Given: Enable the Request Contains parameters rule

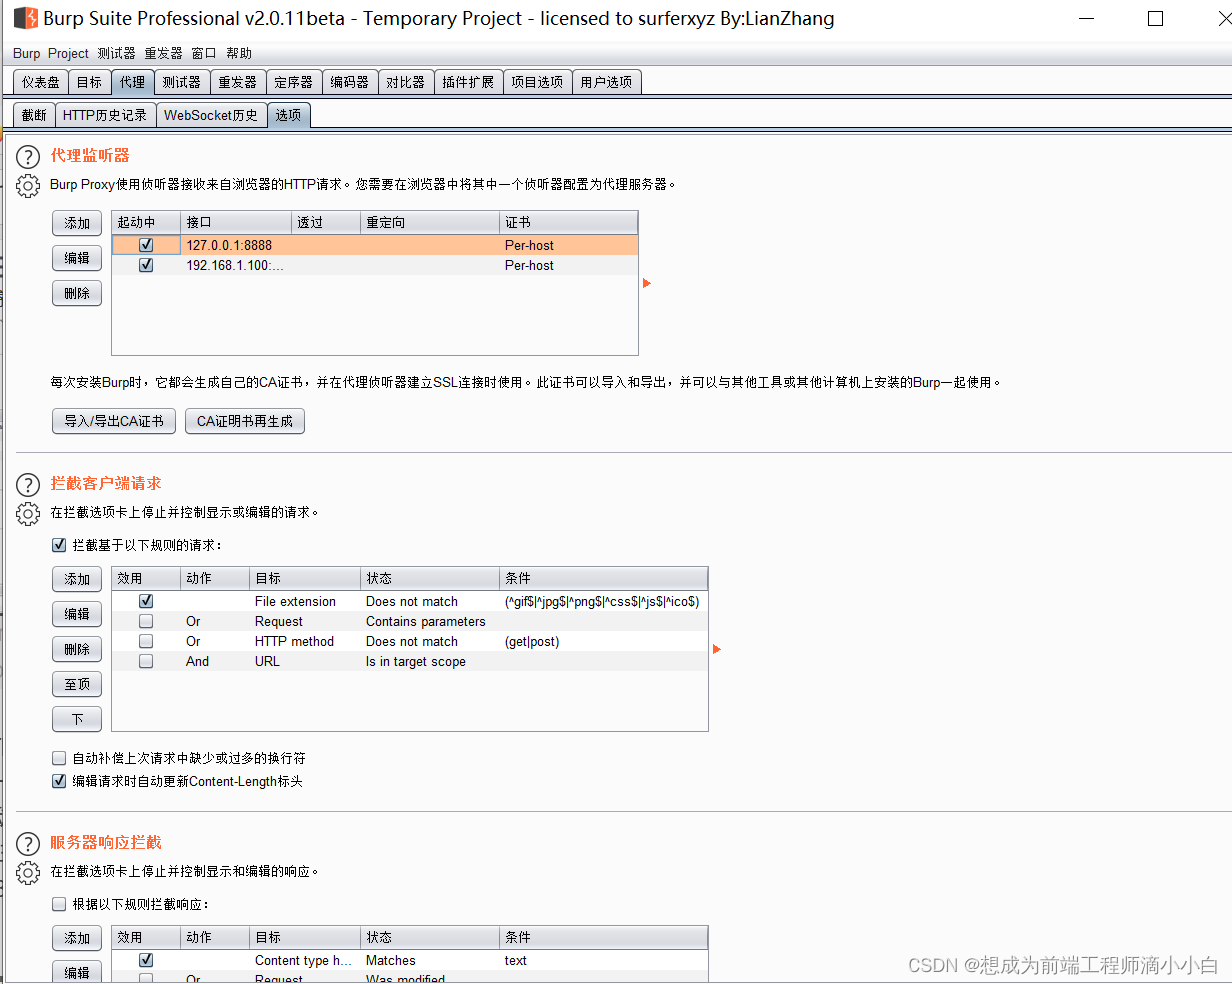Looking at the screenshot, I should [x=146, y=621].
